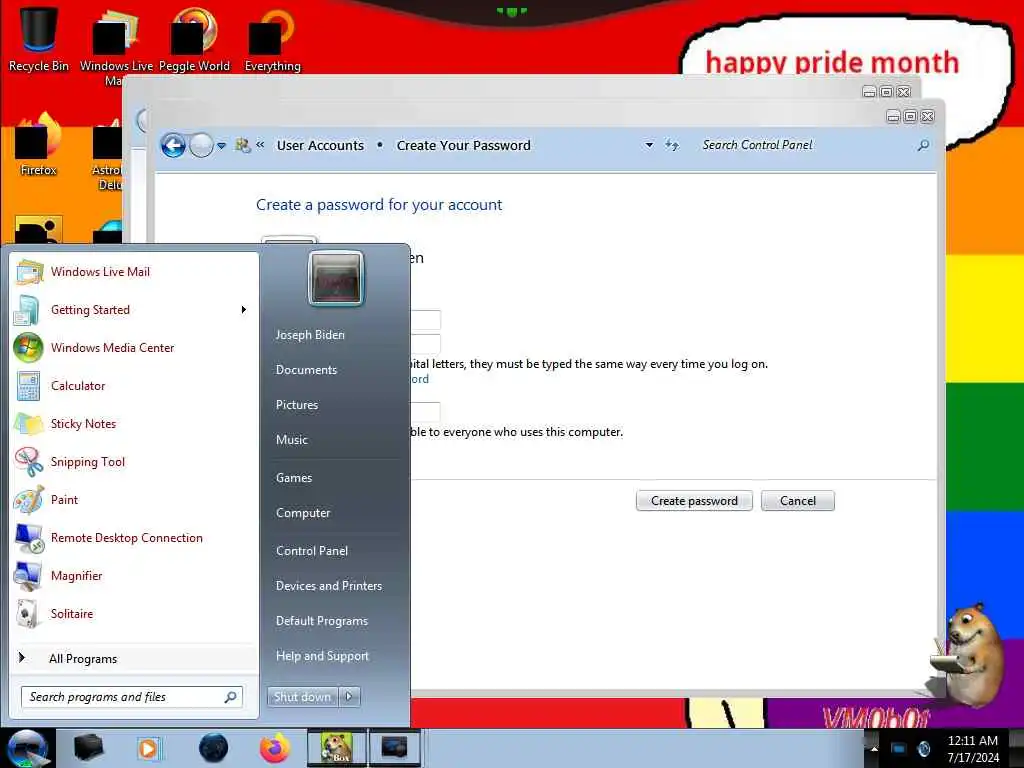Minimize the Create Your Password window
This screenshot has height=768, width=1024.
pyautogui.click(x=893, y=116)
